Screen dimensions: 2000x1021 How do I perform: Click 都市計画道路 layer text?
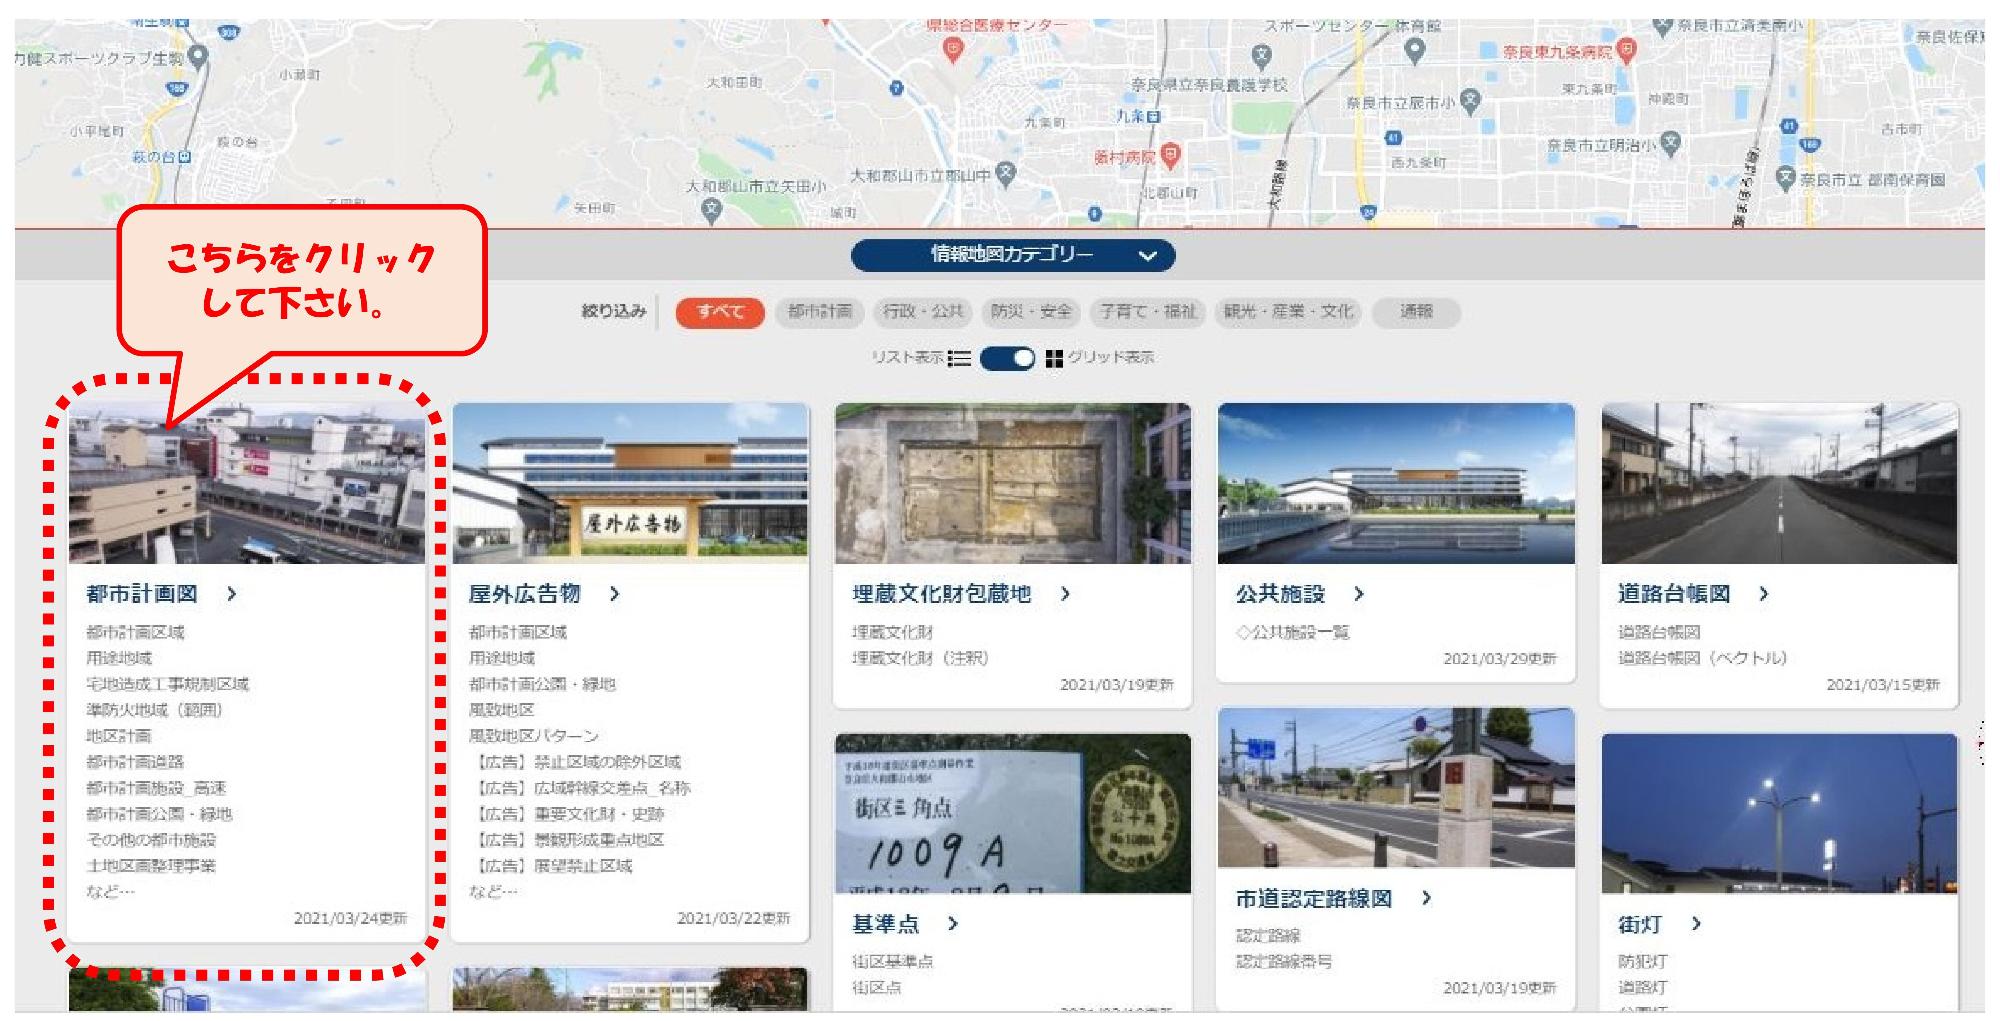coord(135,762)
